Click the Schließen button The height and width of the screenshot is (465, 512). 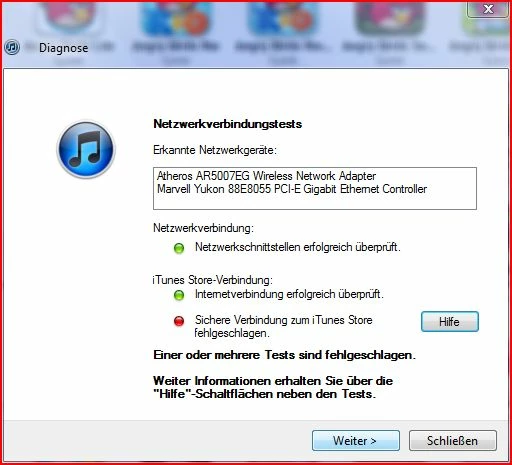click(x=453, y=441)
